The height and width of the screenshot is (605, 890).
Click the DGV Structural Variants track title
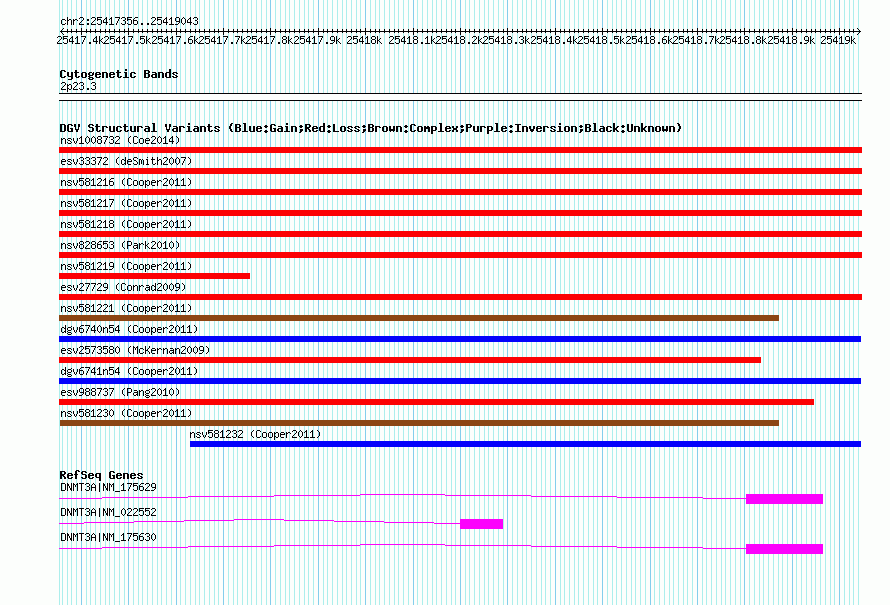tap(371, 128)
